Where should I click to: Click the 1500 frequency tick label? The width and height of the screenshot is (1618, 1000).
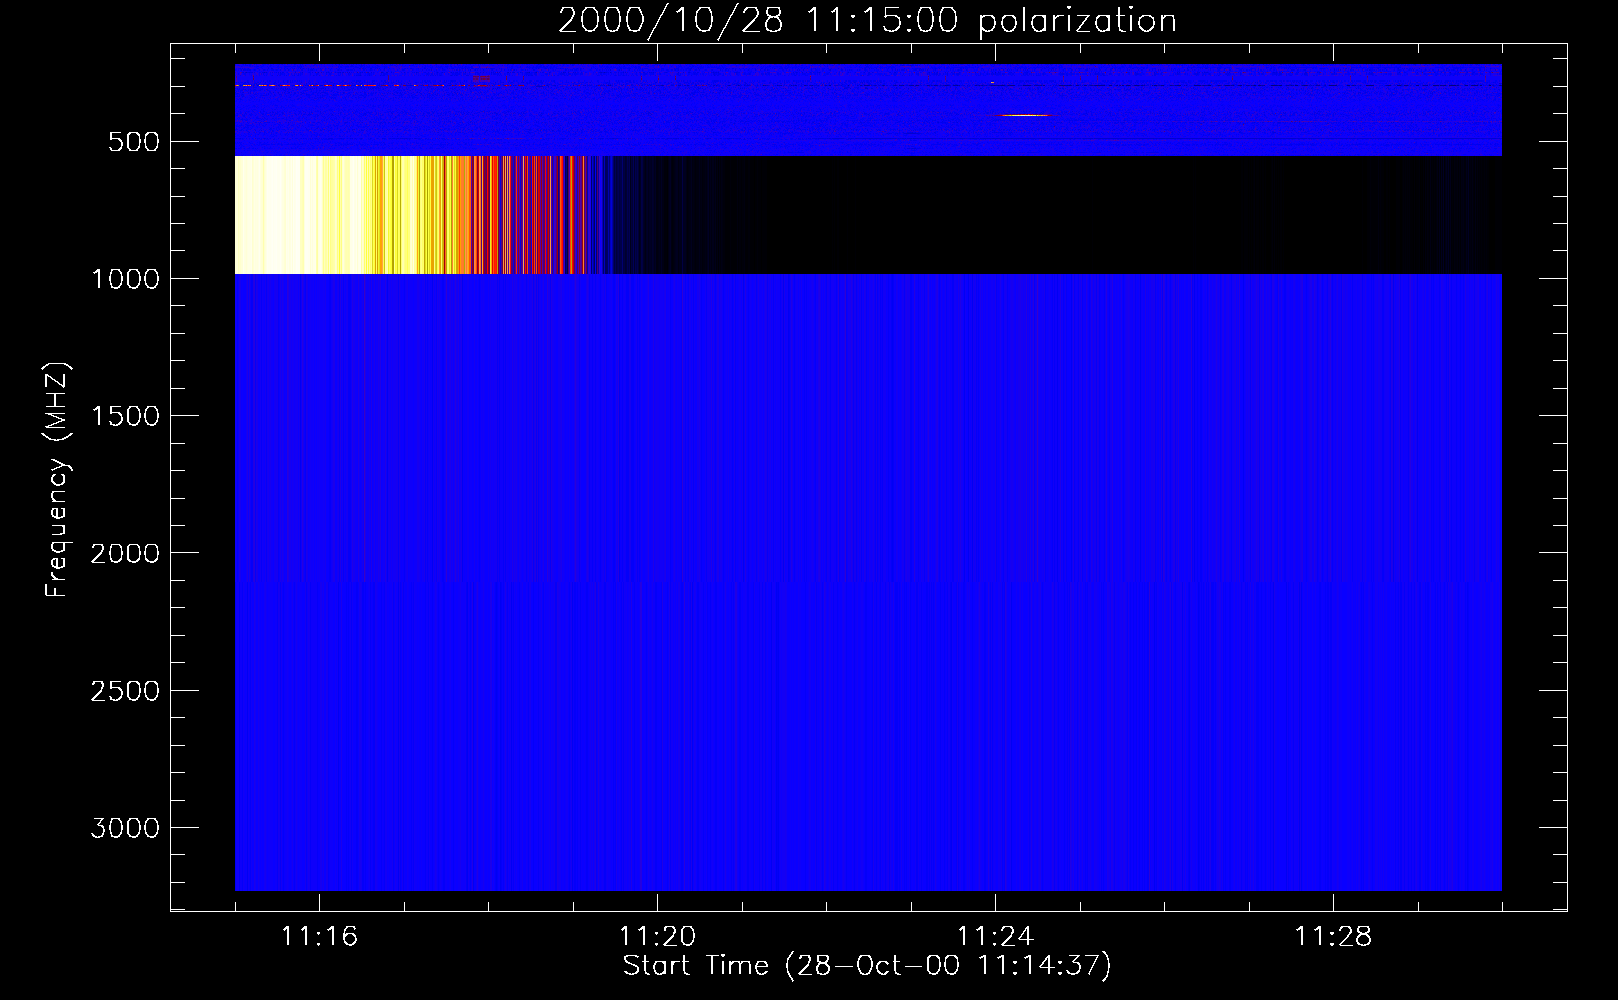pos(125,416)
